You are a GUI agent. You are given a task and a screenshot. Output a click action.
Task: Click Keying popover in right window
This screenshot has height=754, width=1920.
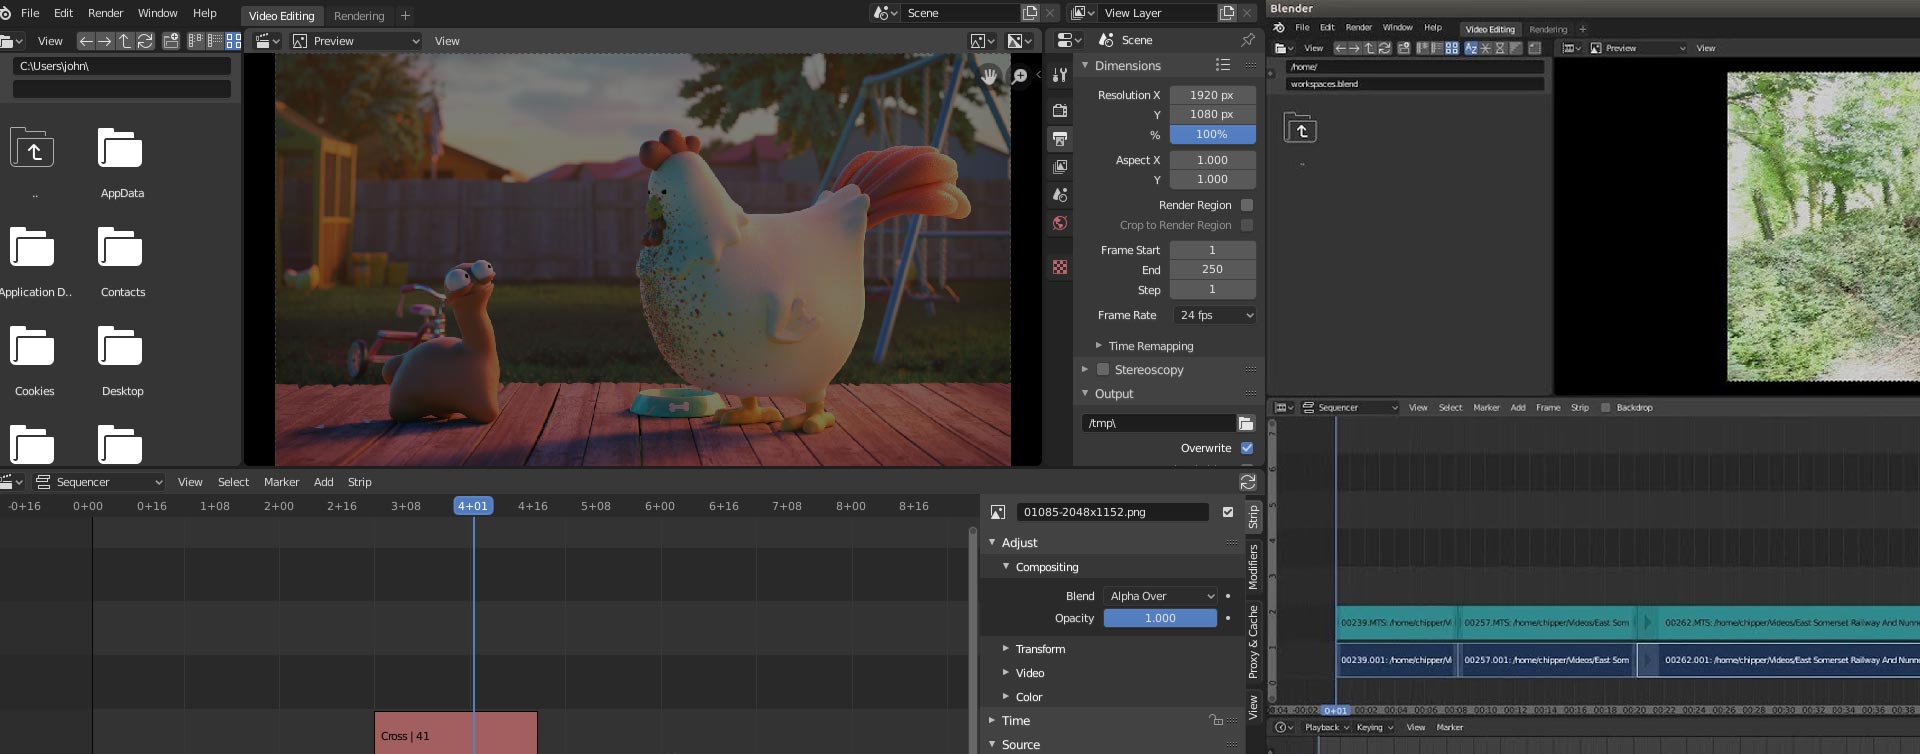1374,727
